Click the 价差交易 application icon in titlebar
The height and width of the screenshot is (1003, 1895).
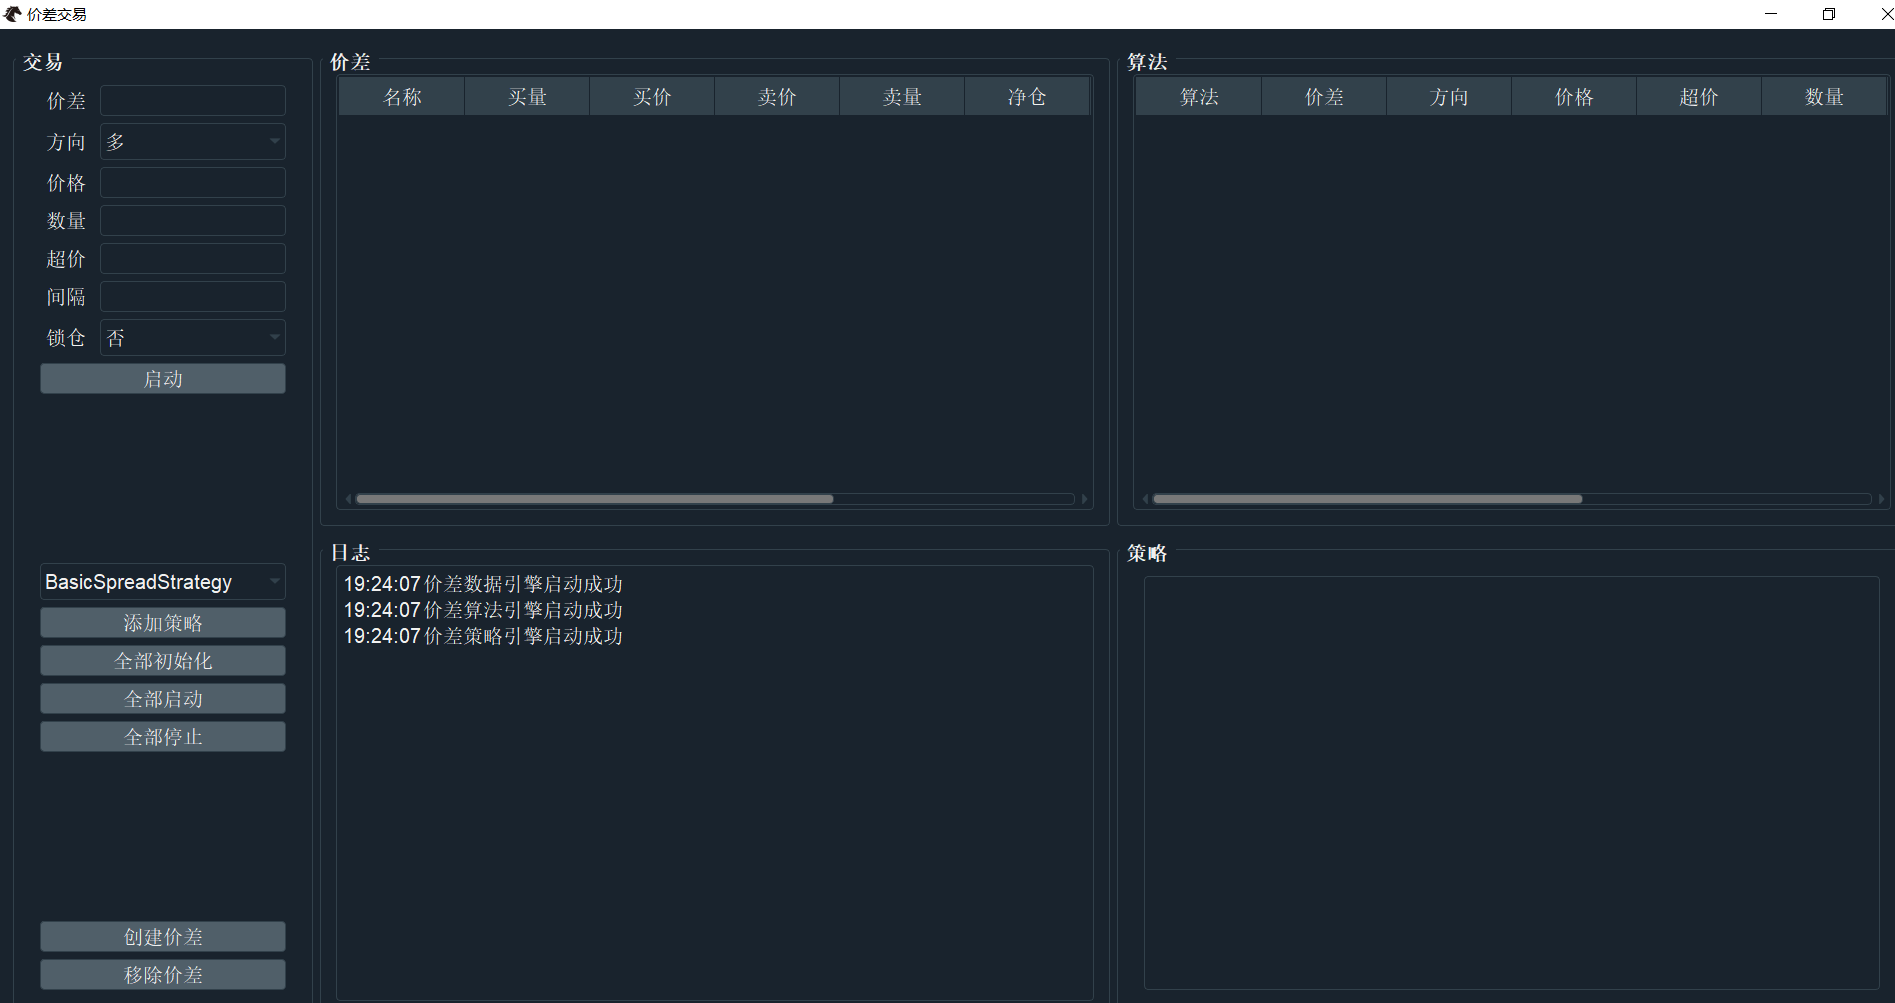coord(11,13)
